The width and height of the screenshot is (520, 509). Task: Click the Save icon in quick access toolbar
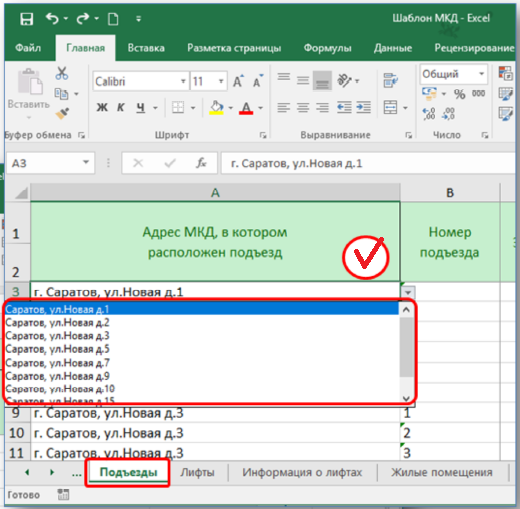27,18
